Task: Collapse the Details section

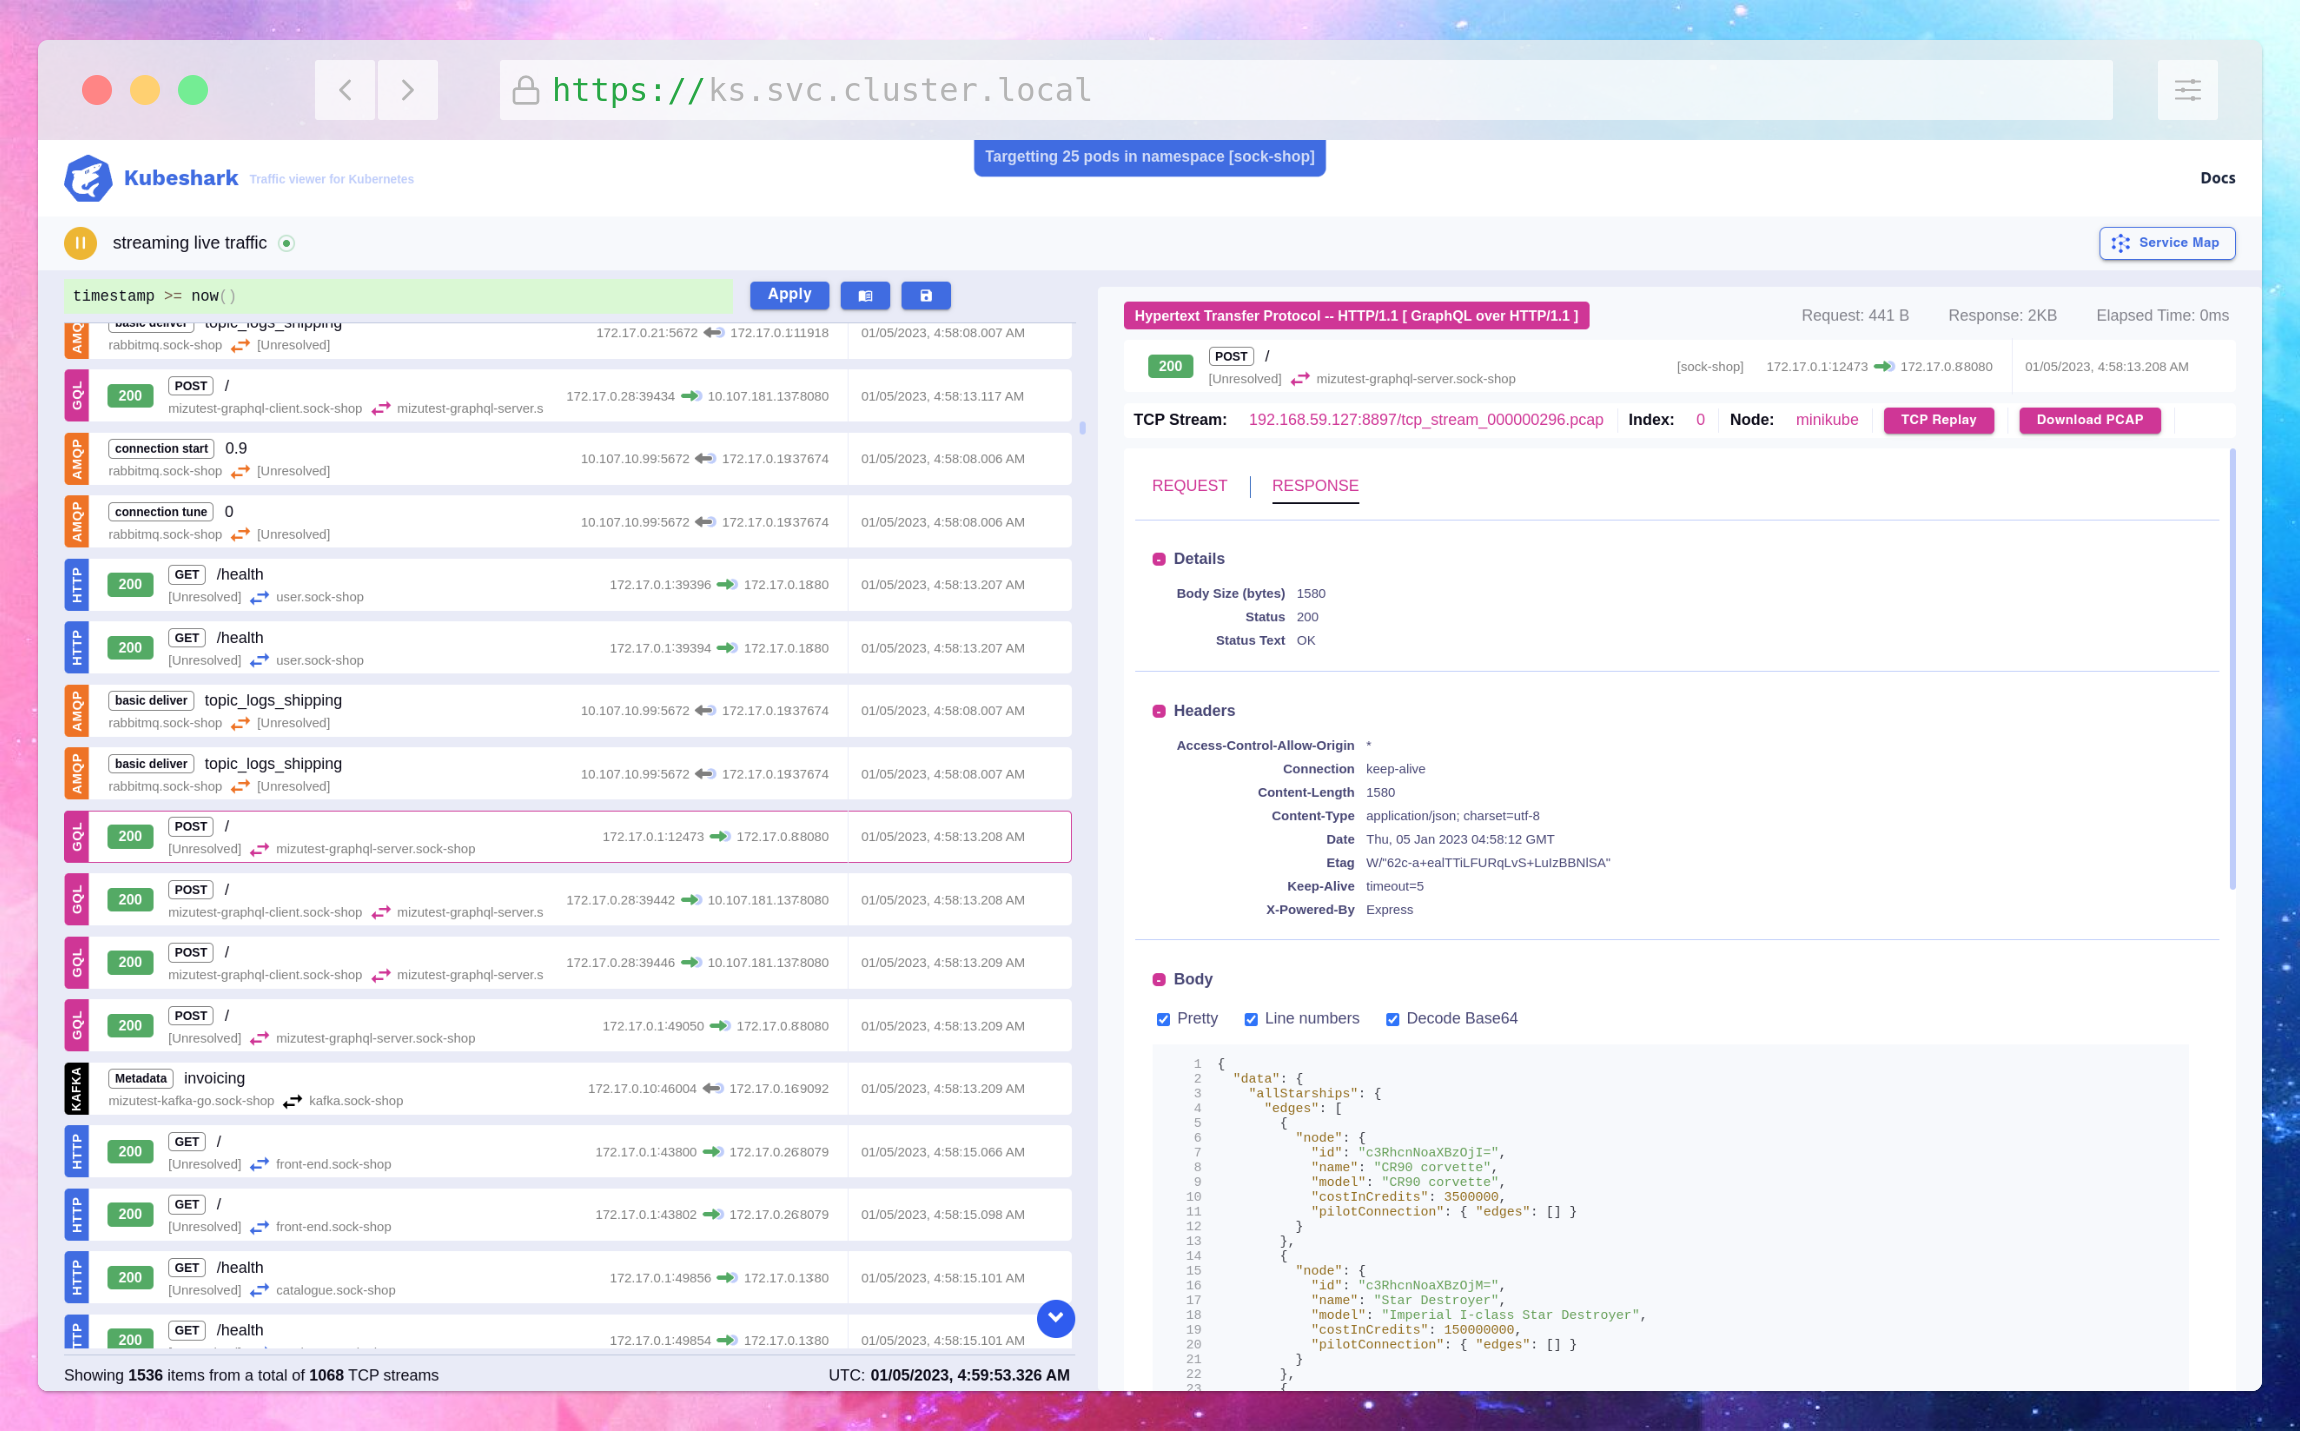Action: 1159,559
